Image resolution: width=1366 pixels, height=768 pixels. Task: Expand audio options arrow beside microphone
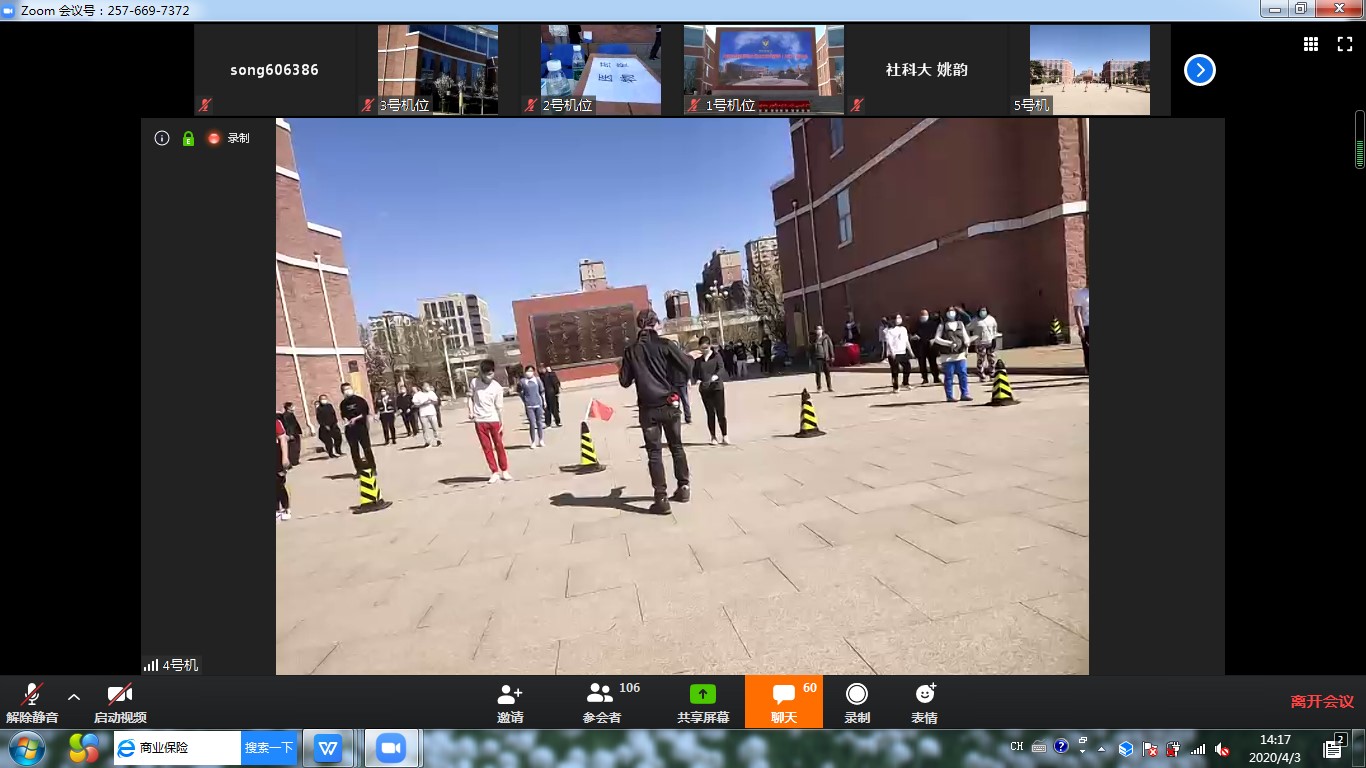point(73,697)
